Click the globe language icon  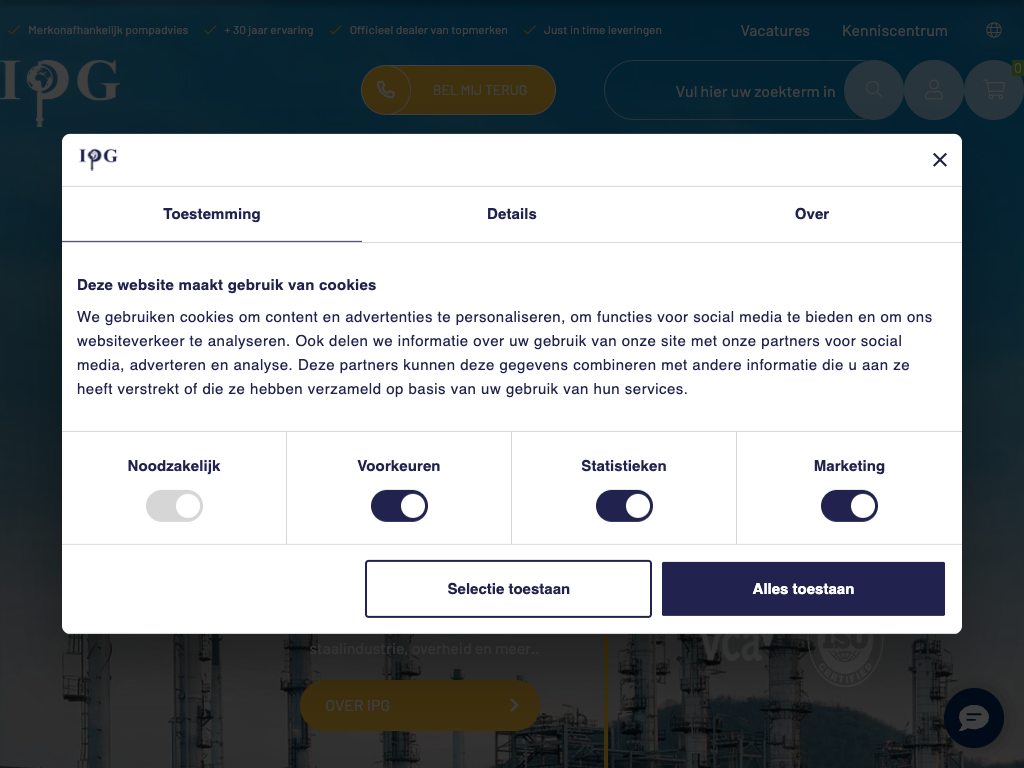point(994,30)
